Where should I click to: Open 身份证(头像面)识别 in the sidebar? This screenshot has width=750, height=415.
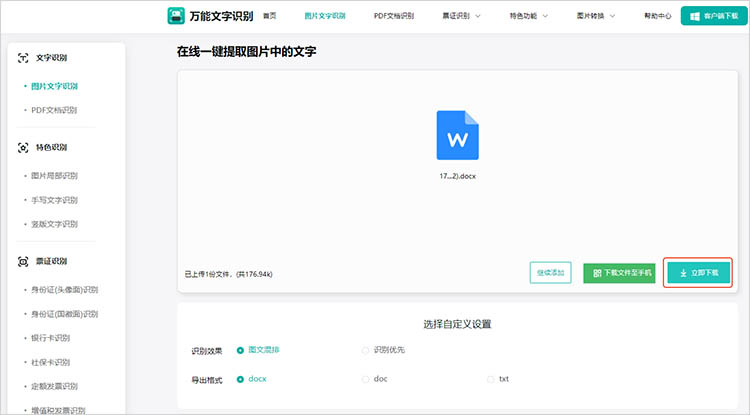point(65,290)
